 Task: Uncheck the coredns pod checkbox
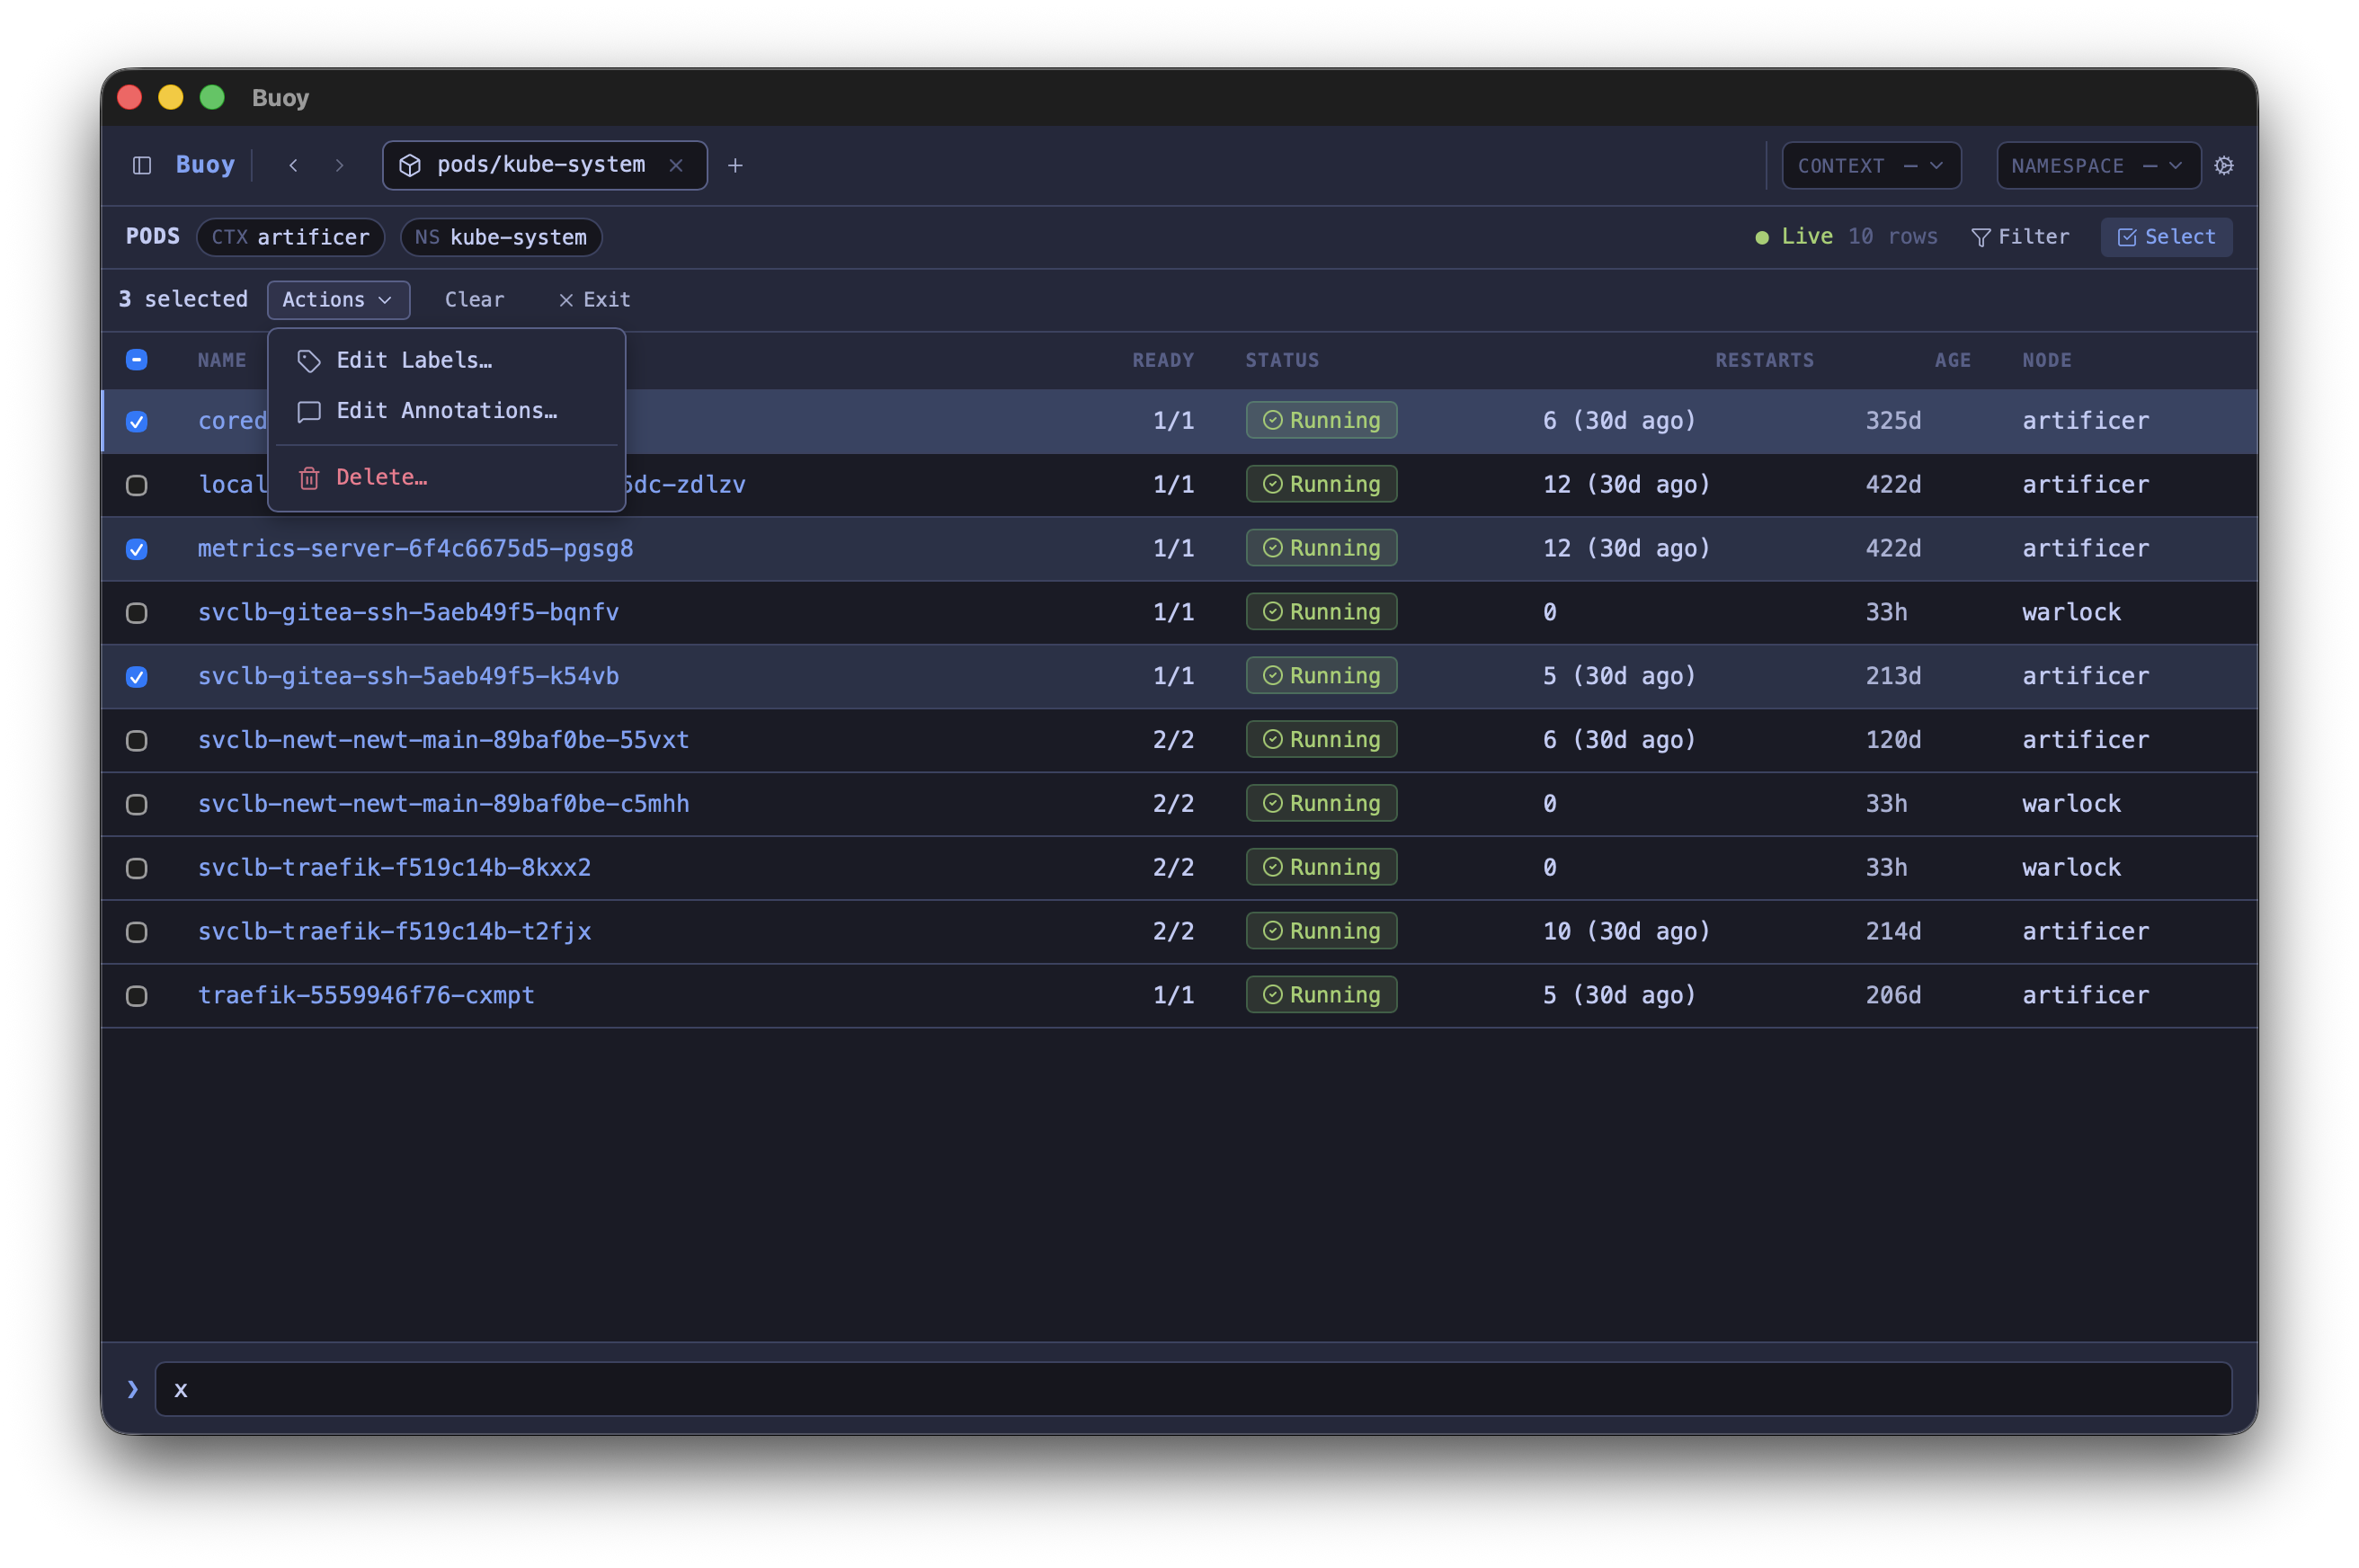(x=137, y=421)
